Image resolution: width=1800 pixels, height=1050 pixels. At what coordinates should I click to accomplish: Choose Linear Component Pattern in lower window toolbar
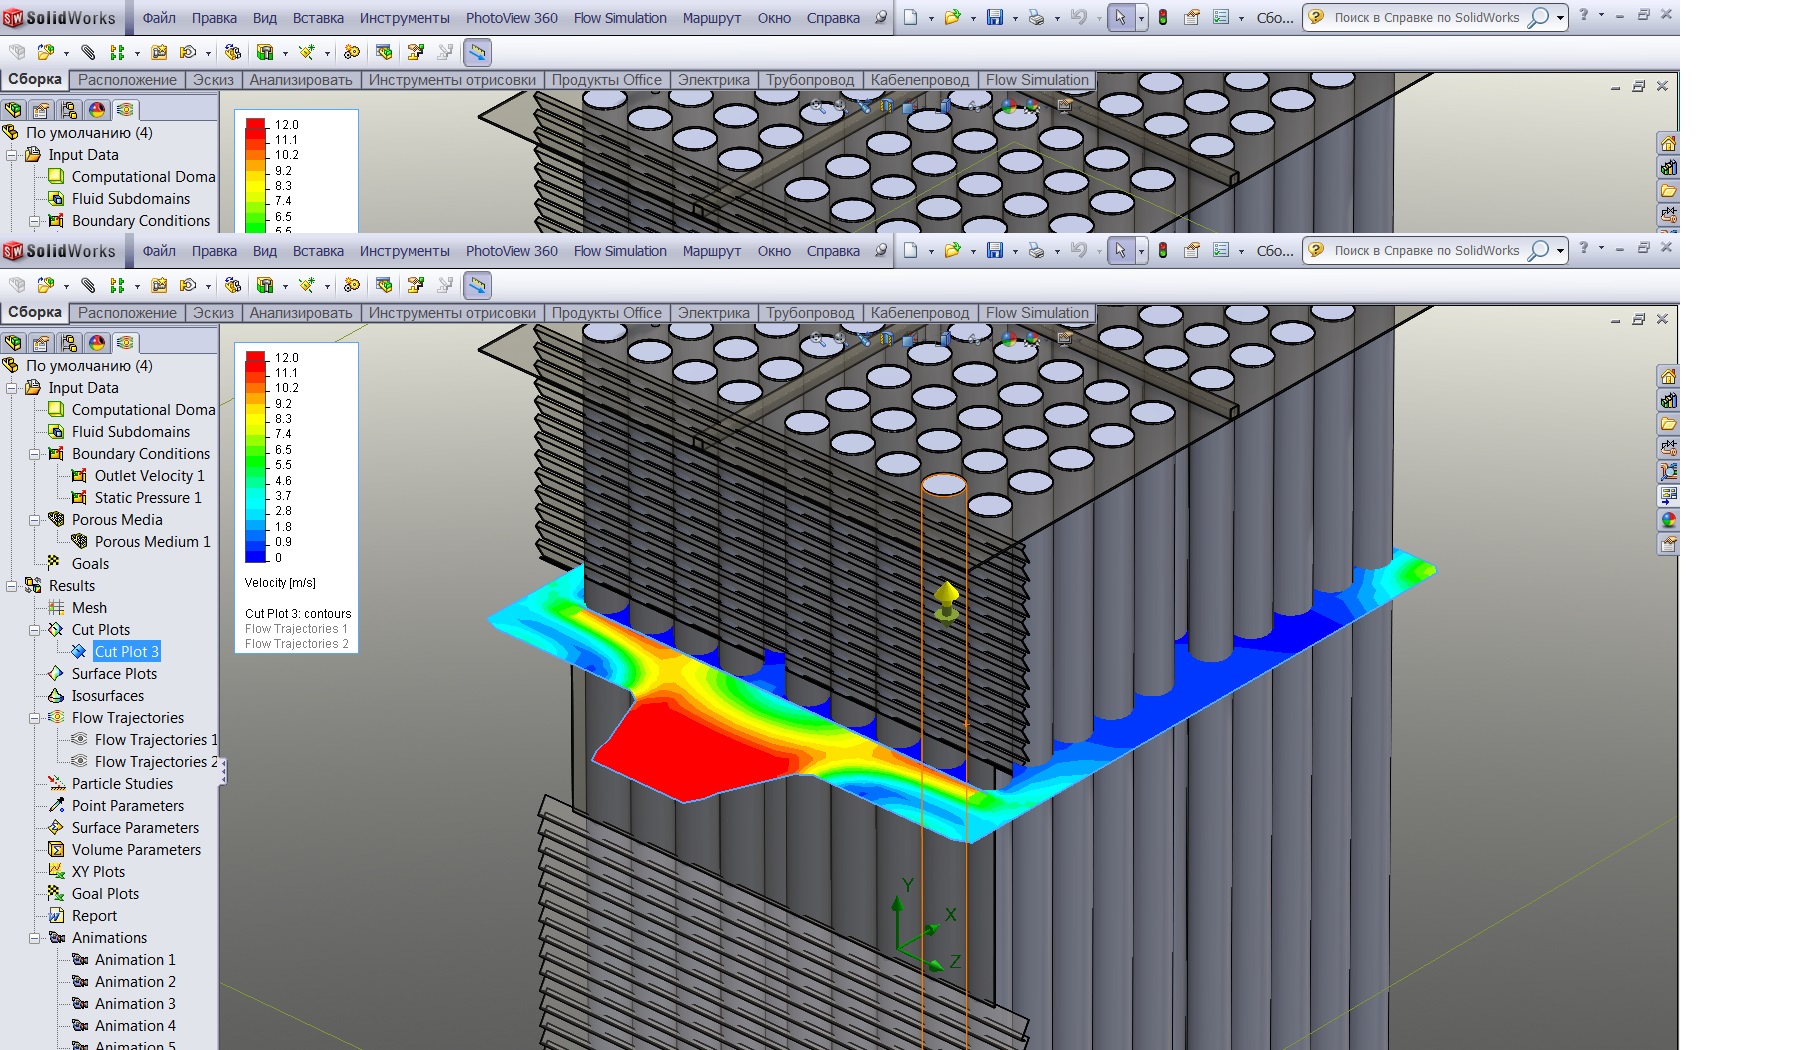[x=117, y=285]
